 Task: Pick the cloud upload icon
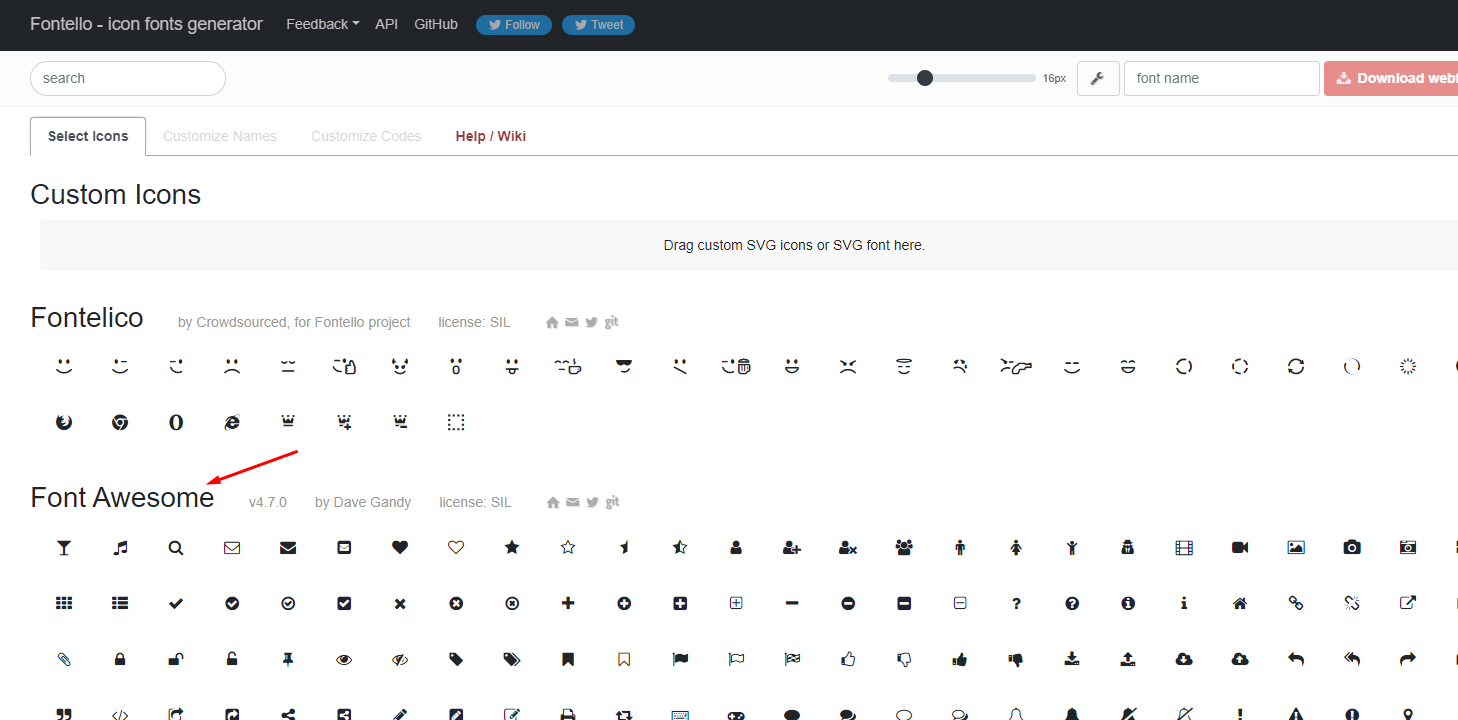coord(1240,659)
